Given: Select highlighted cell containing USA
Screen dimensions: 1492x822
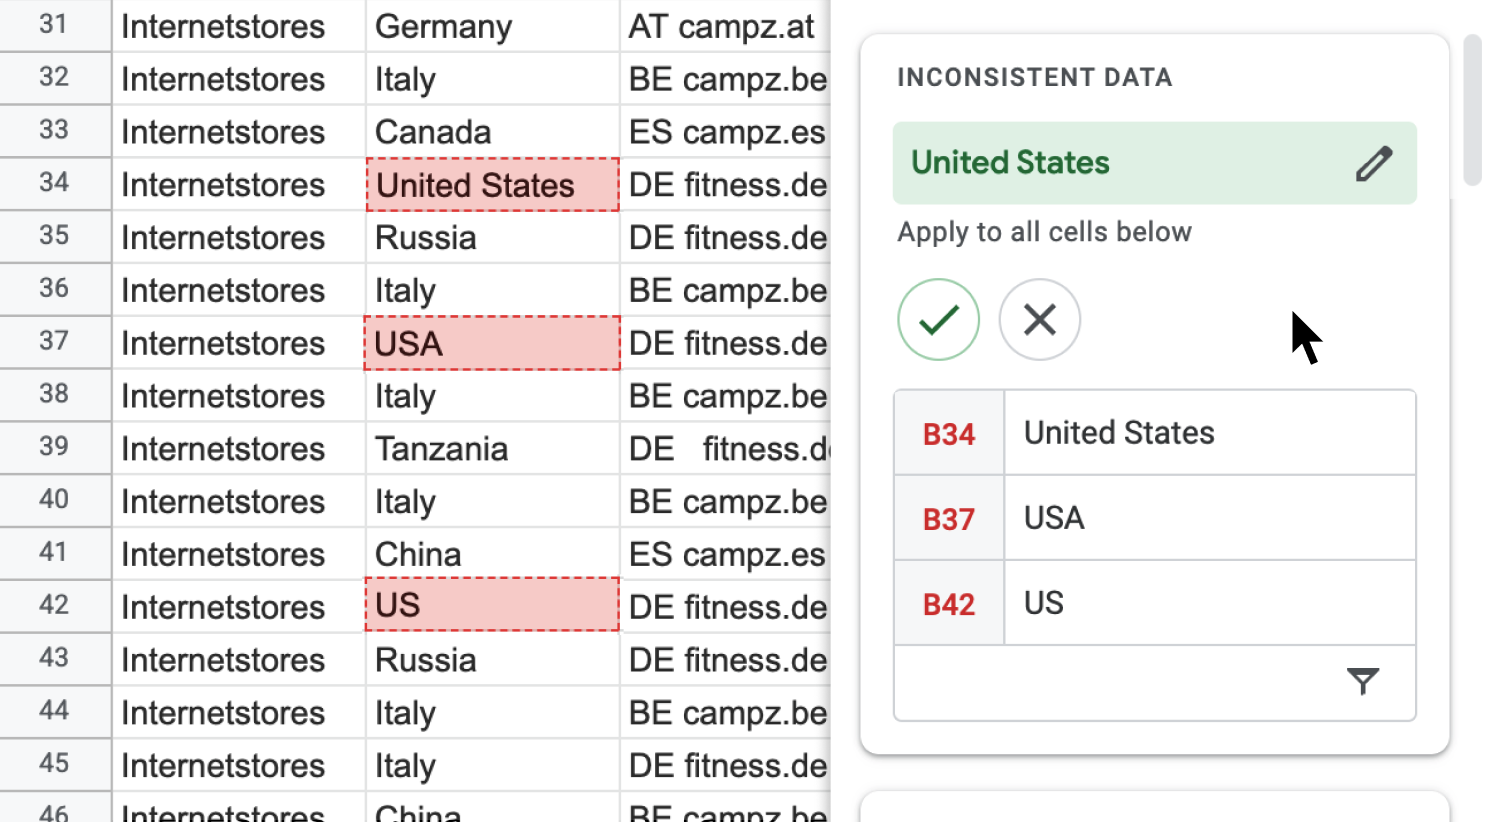Looking at the screenshot, I should 493,344.
